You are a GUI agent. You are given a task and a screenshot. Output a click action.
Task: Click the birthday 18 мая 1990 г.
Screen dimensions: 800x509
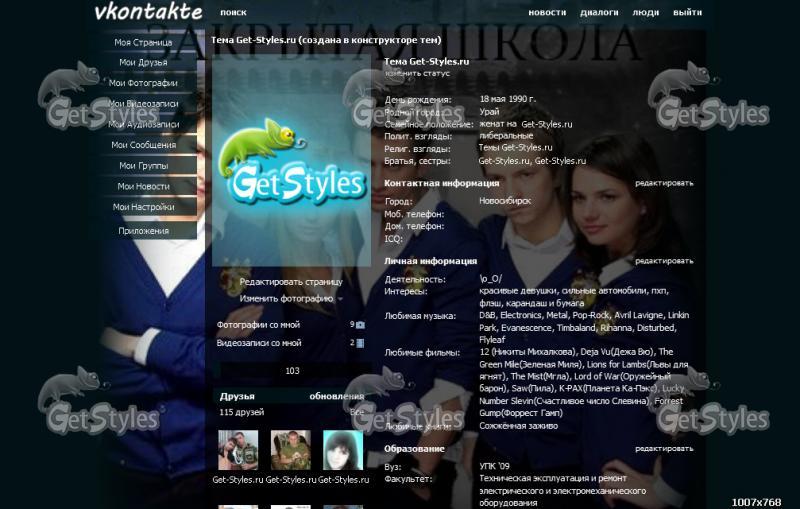(x=508, y=99)
